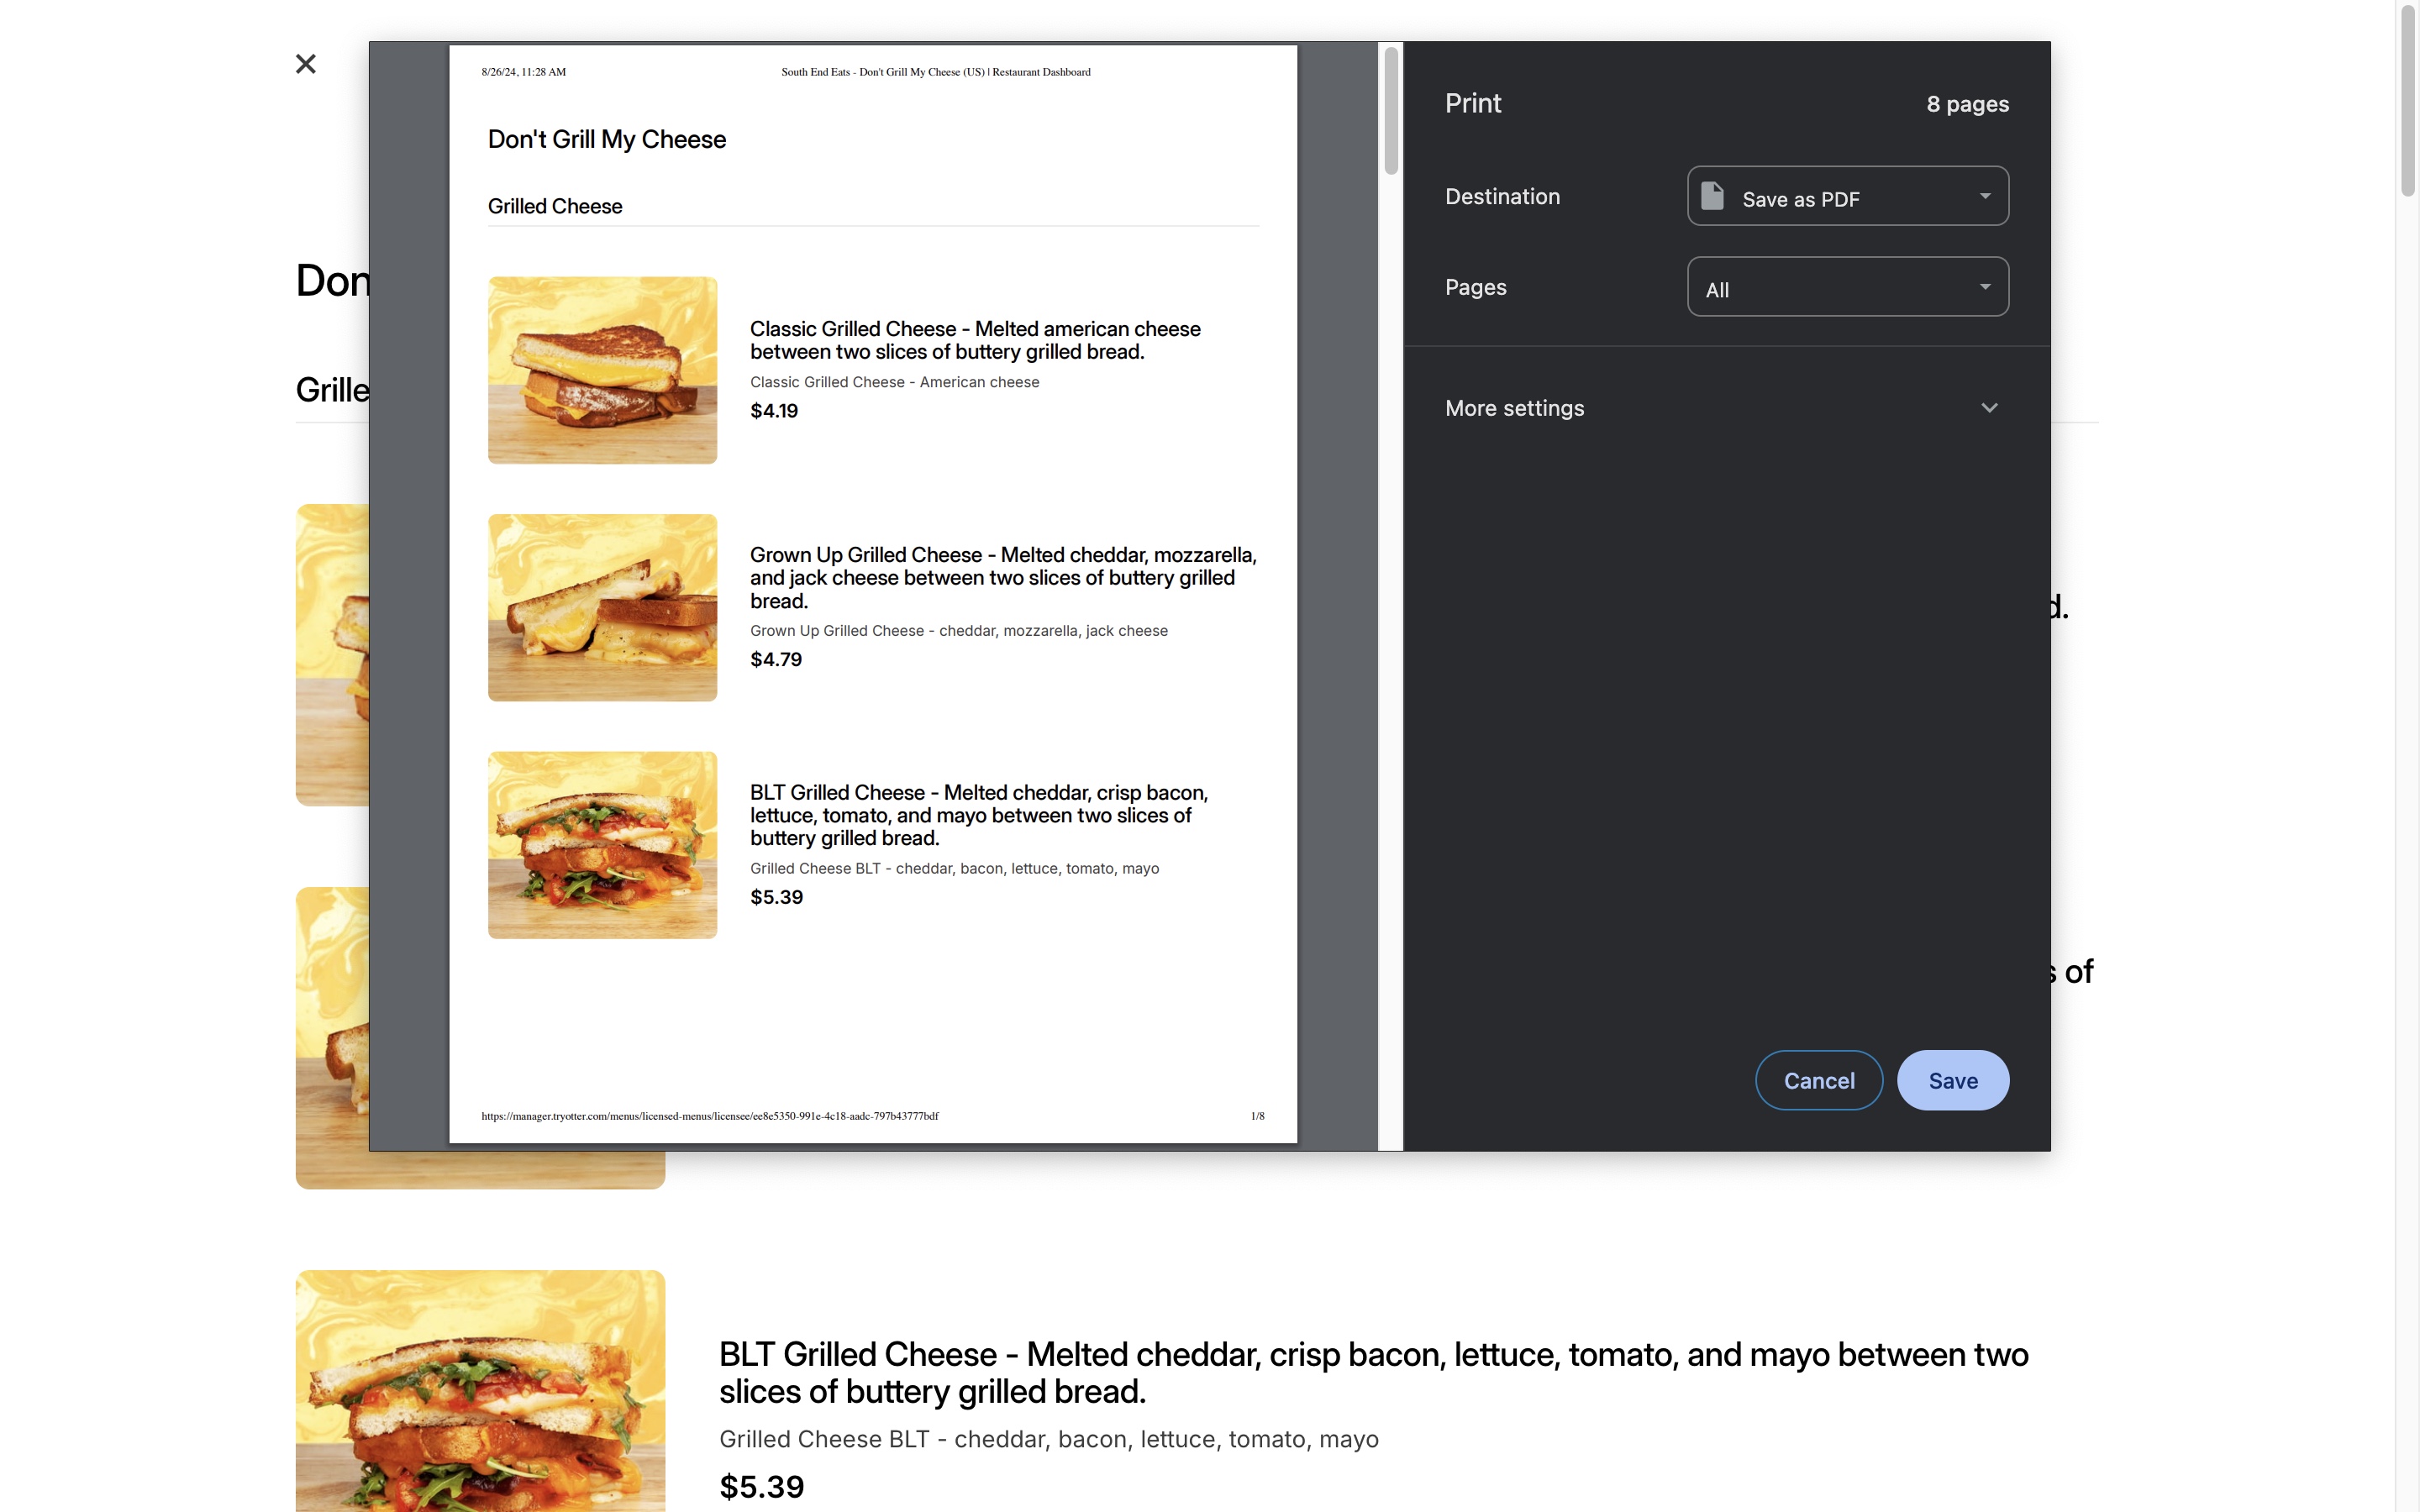Screen dimensions: 2420x1512
Task: Click the BLT Grilled Cheese title on background page
Action: click(x=1373, y=1372)
